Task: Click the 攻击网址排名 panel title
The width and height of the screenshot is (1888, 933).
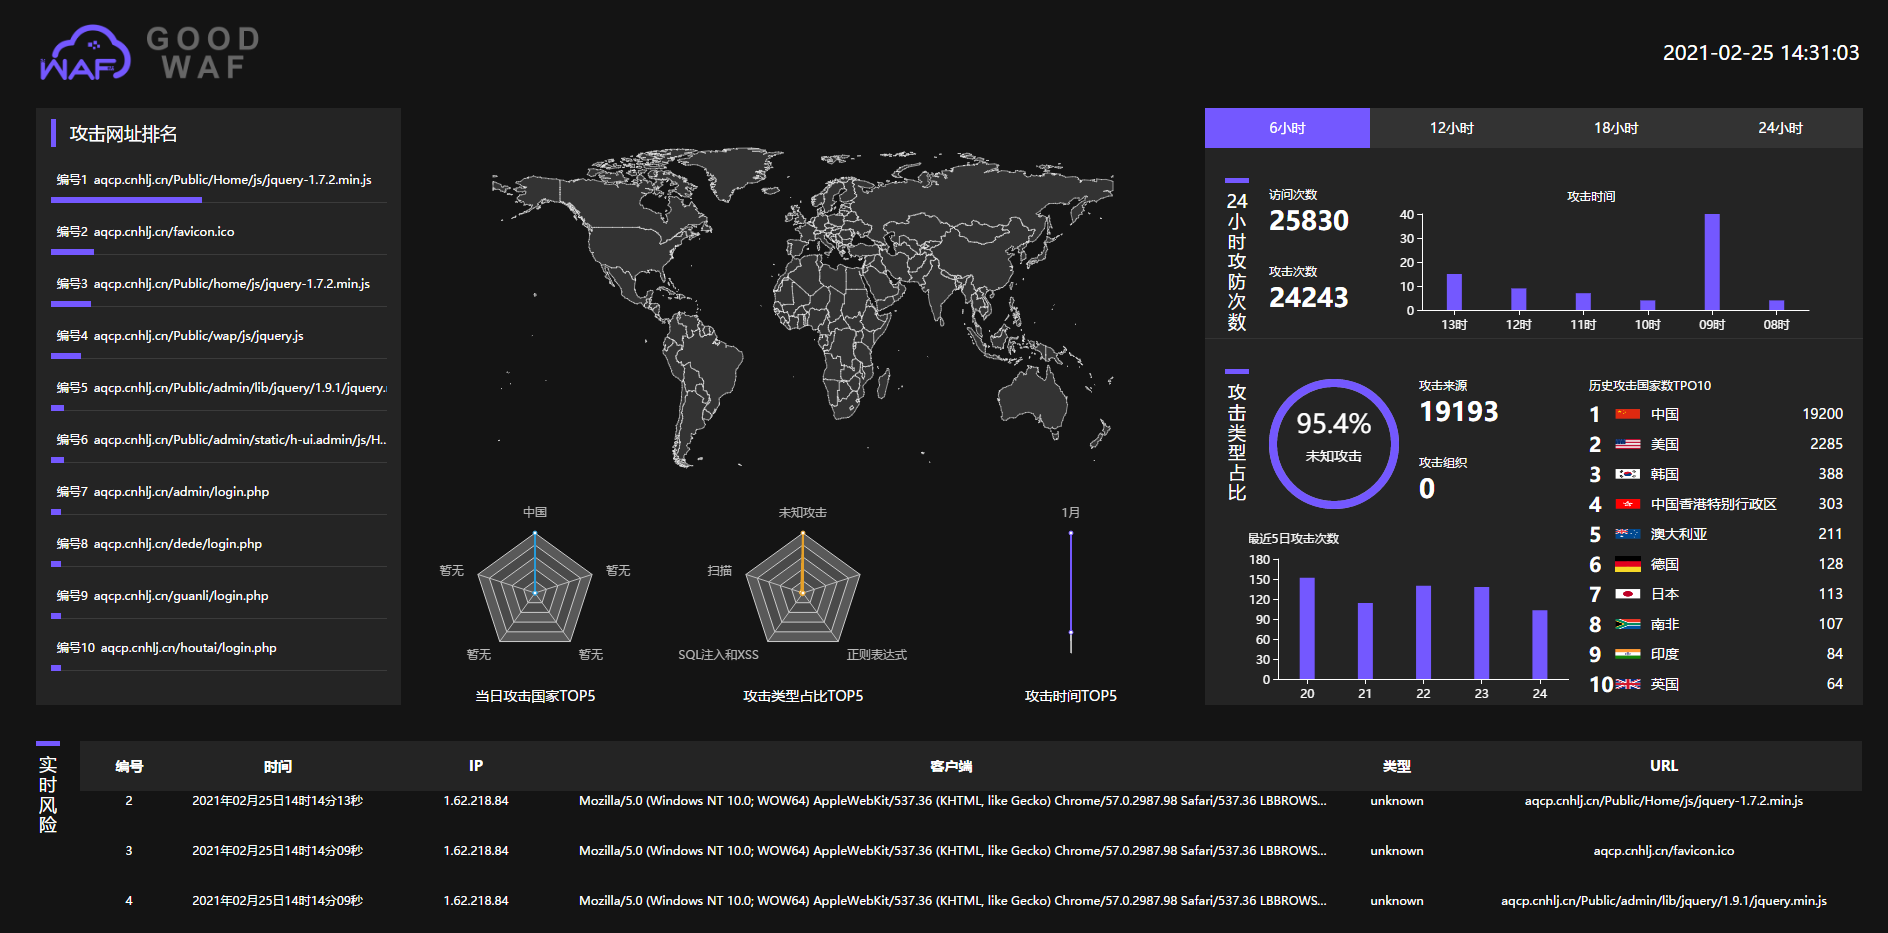Action: (123, 134)
